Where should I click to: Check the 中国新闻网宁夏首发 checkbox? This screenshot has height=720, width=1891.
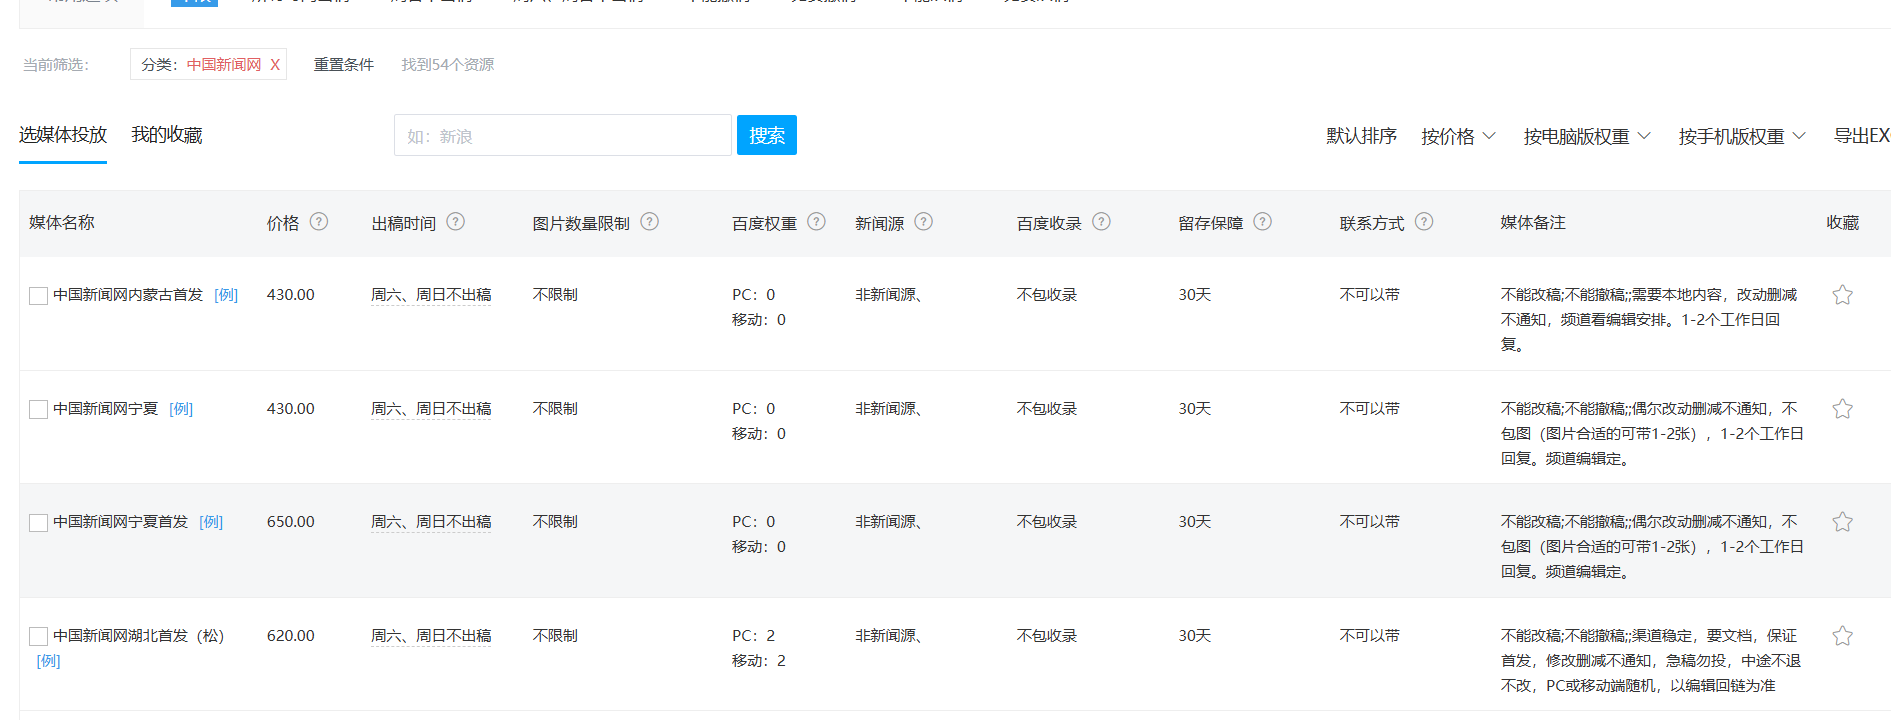click(39, 523)
